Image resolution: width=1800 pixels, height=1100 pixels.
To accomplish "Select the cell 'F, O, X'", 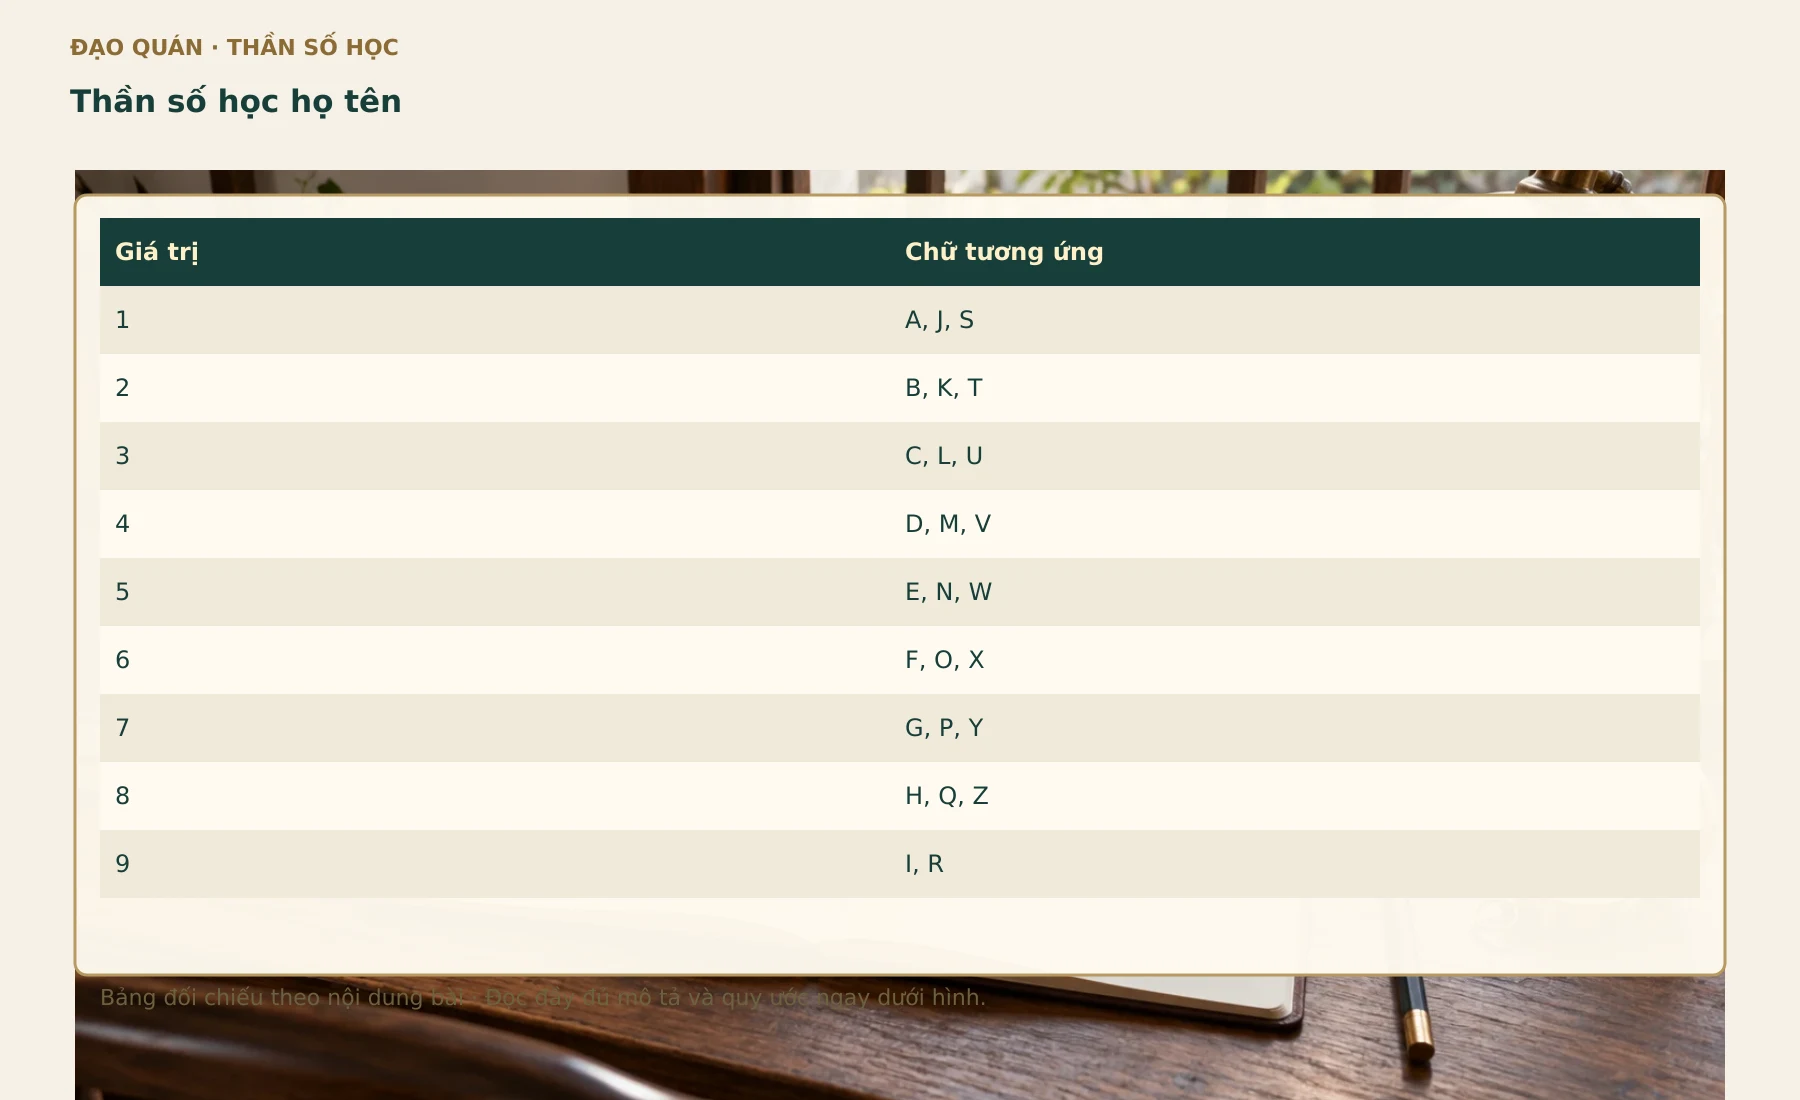I will 1295,660.
